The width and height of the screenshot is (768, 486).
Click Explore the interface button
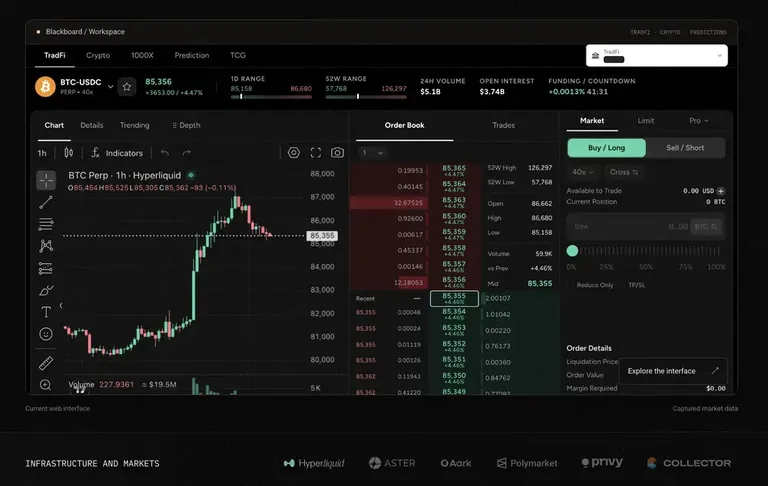pyautogui.click(x=673, y=371)
